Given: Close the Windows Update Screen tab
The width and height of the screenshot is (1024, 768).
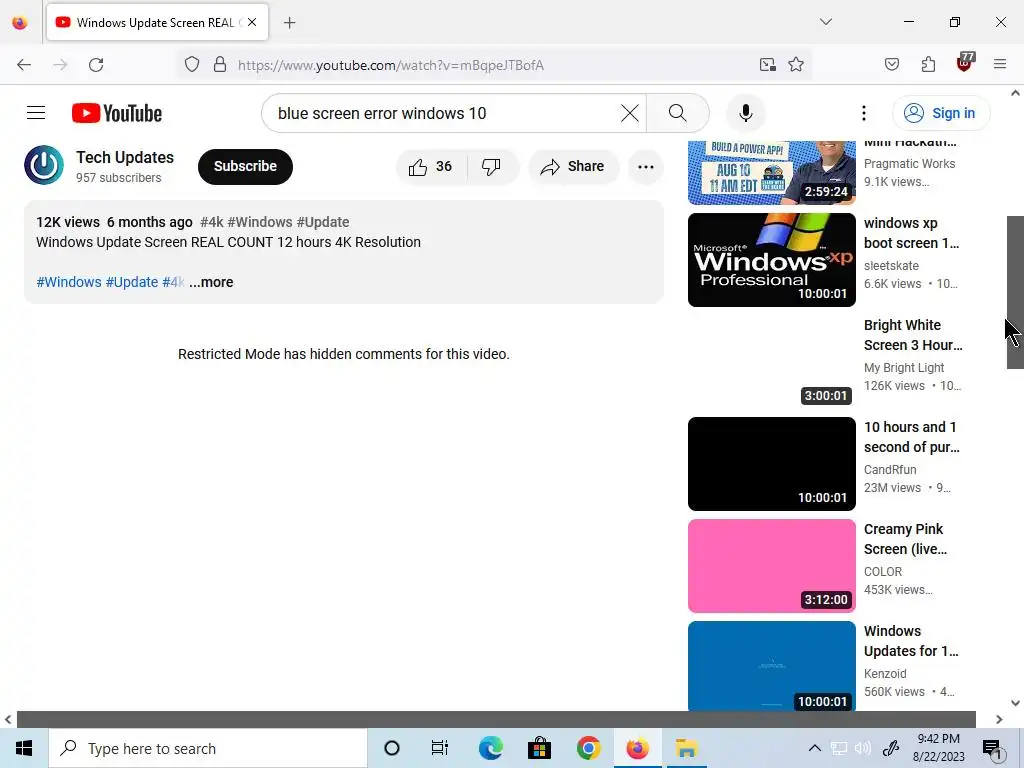Looking at the screenshot, I should [x=252, y=22].
